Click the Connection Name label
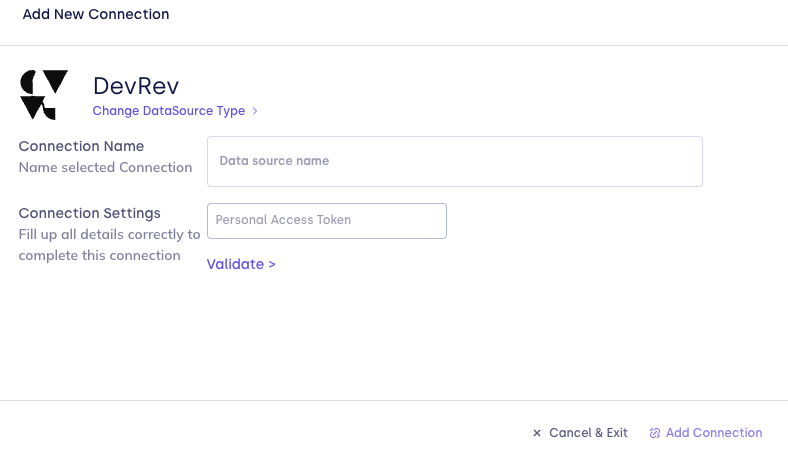 (x=81, y=146)
